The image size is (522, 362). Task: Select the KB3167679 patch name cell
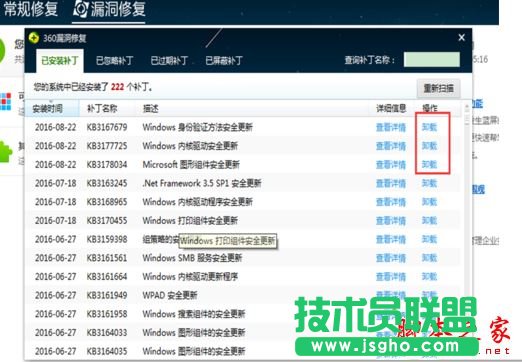tap(107, 127)
